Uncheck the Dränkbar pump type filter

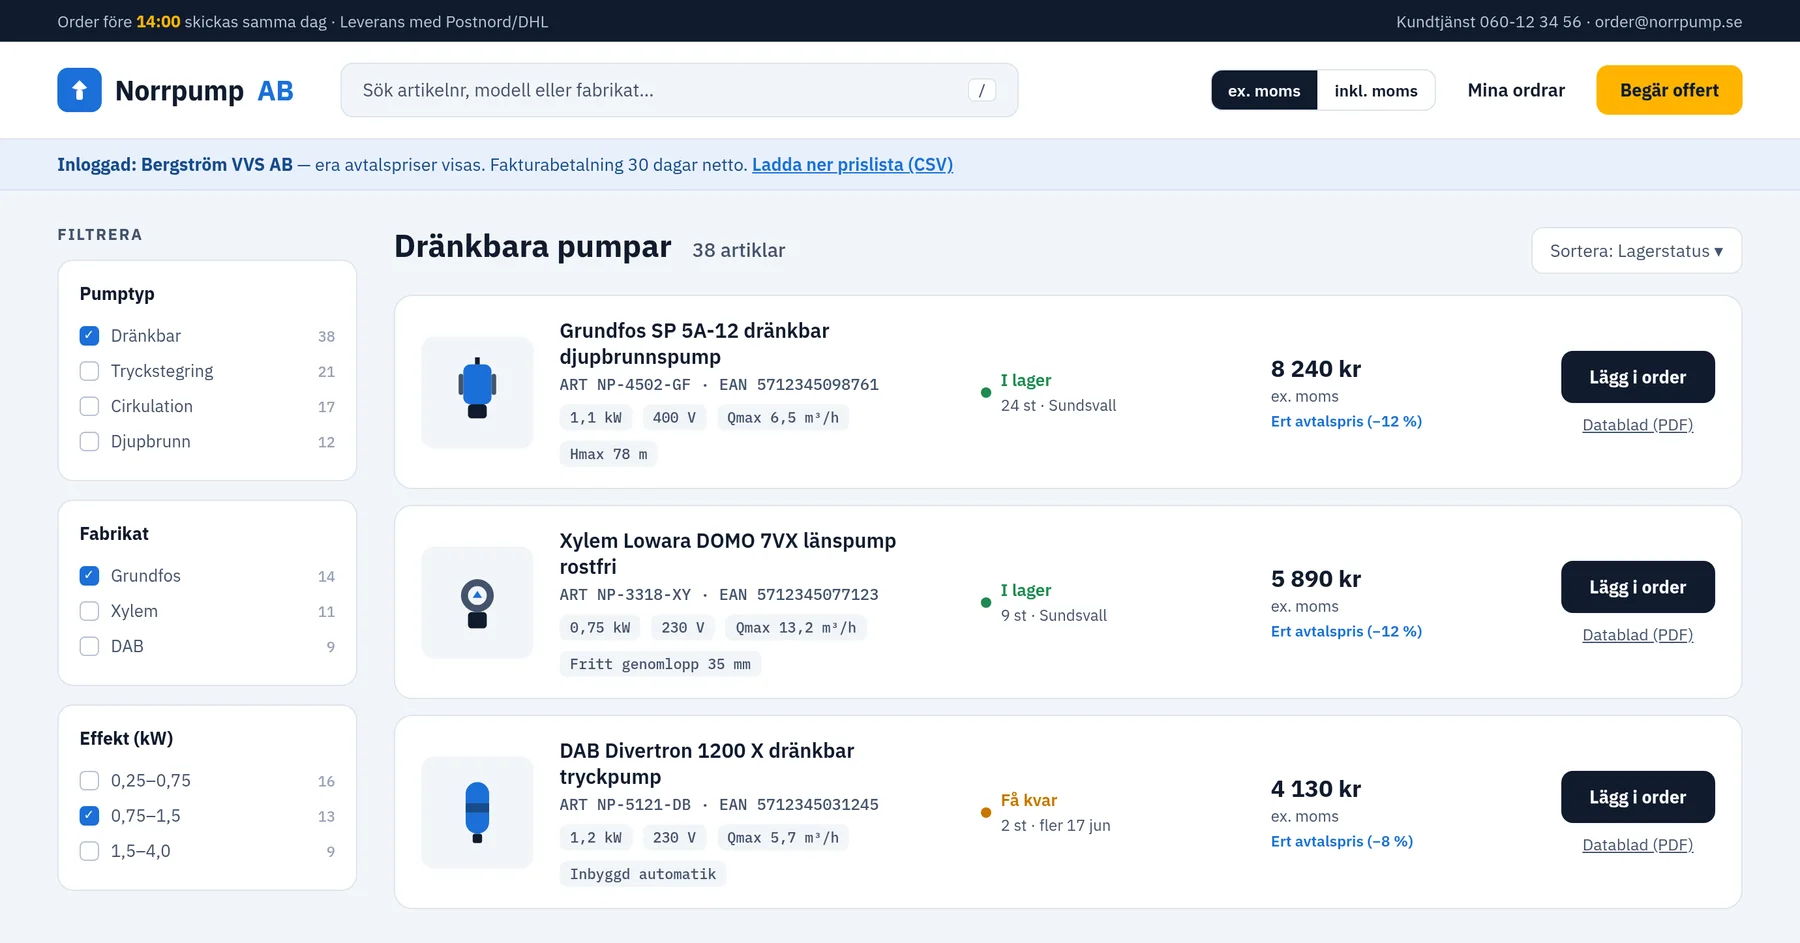click(x=89, y=336)
